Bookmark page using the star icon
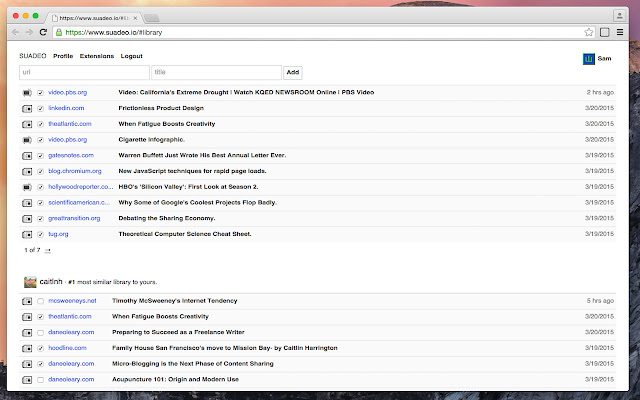Viewport: 640px width, 400px height. click(x=589, y=32)
